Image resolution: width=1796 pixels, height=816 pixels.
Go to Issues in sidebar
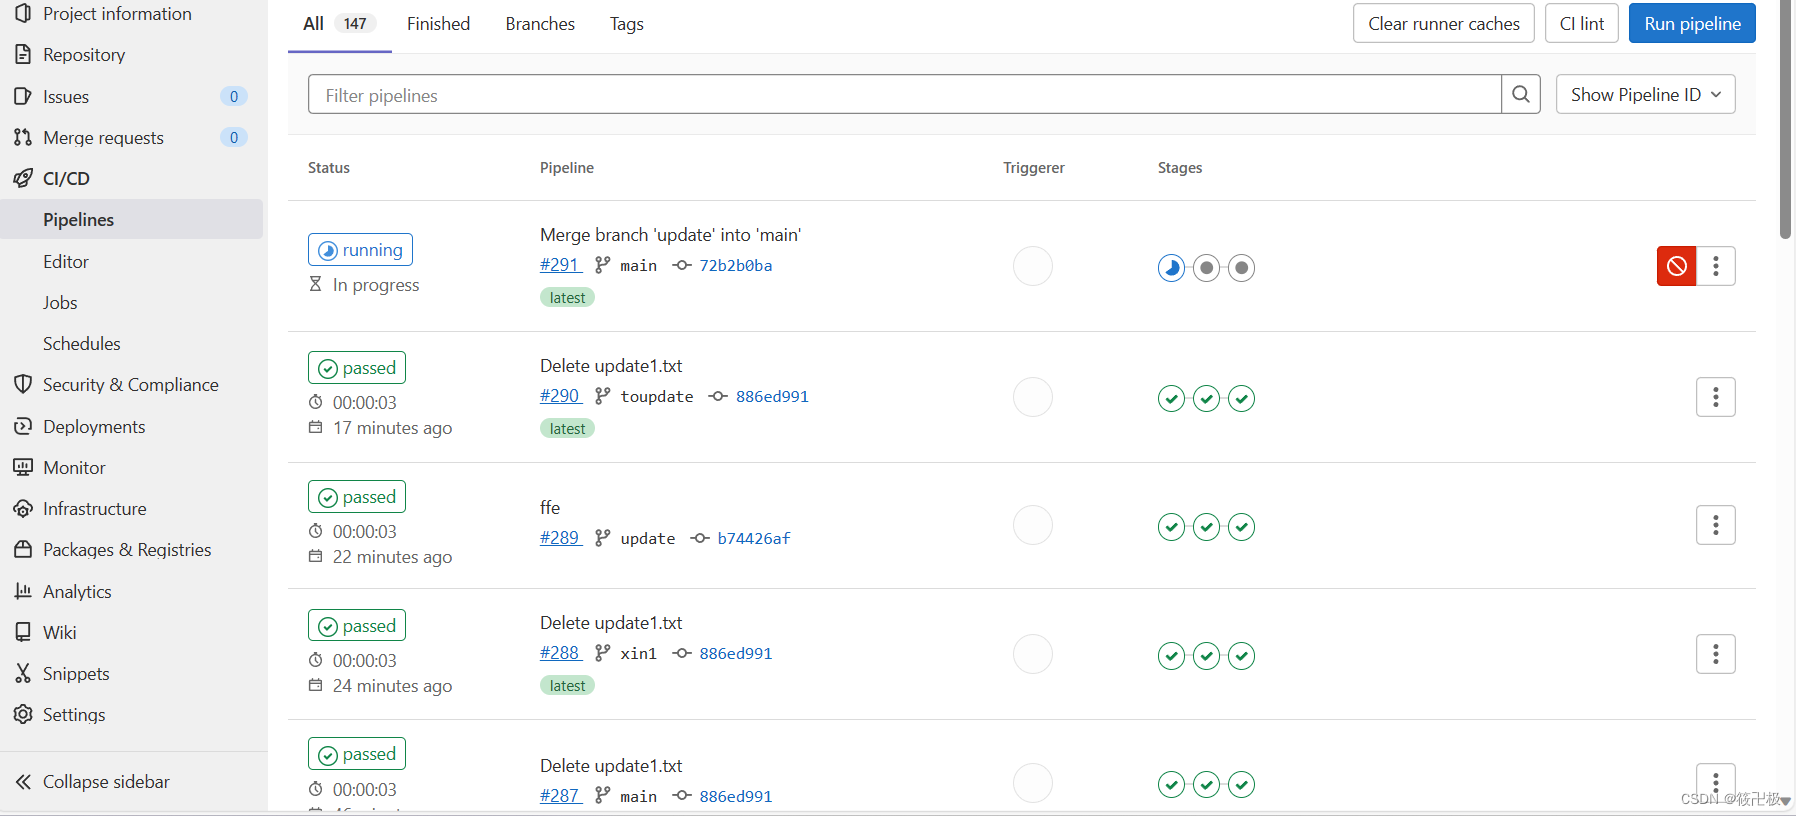(66, 97)
